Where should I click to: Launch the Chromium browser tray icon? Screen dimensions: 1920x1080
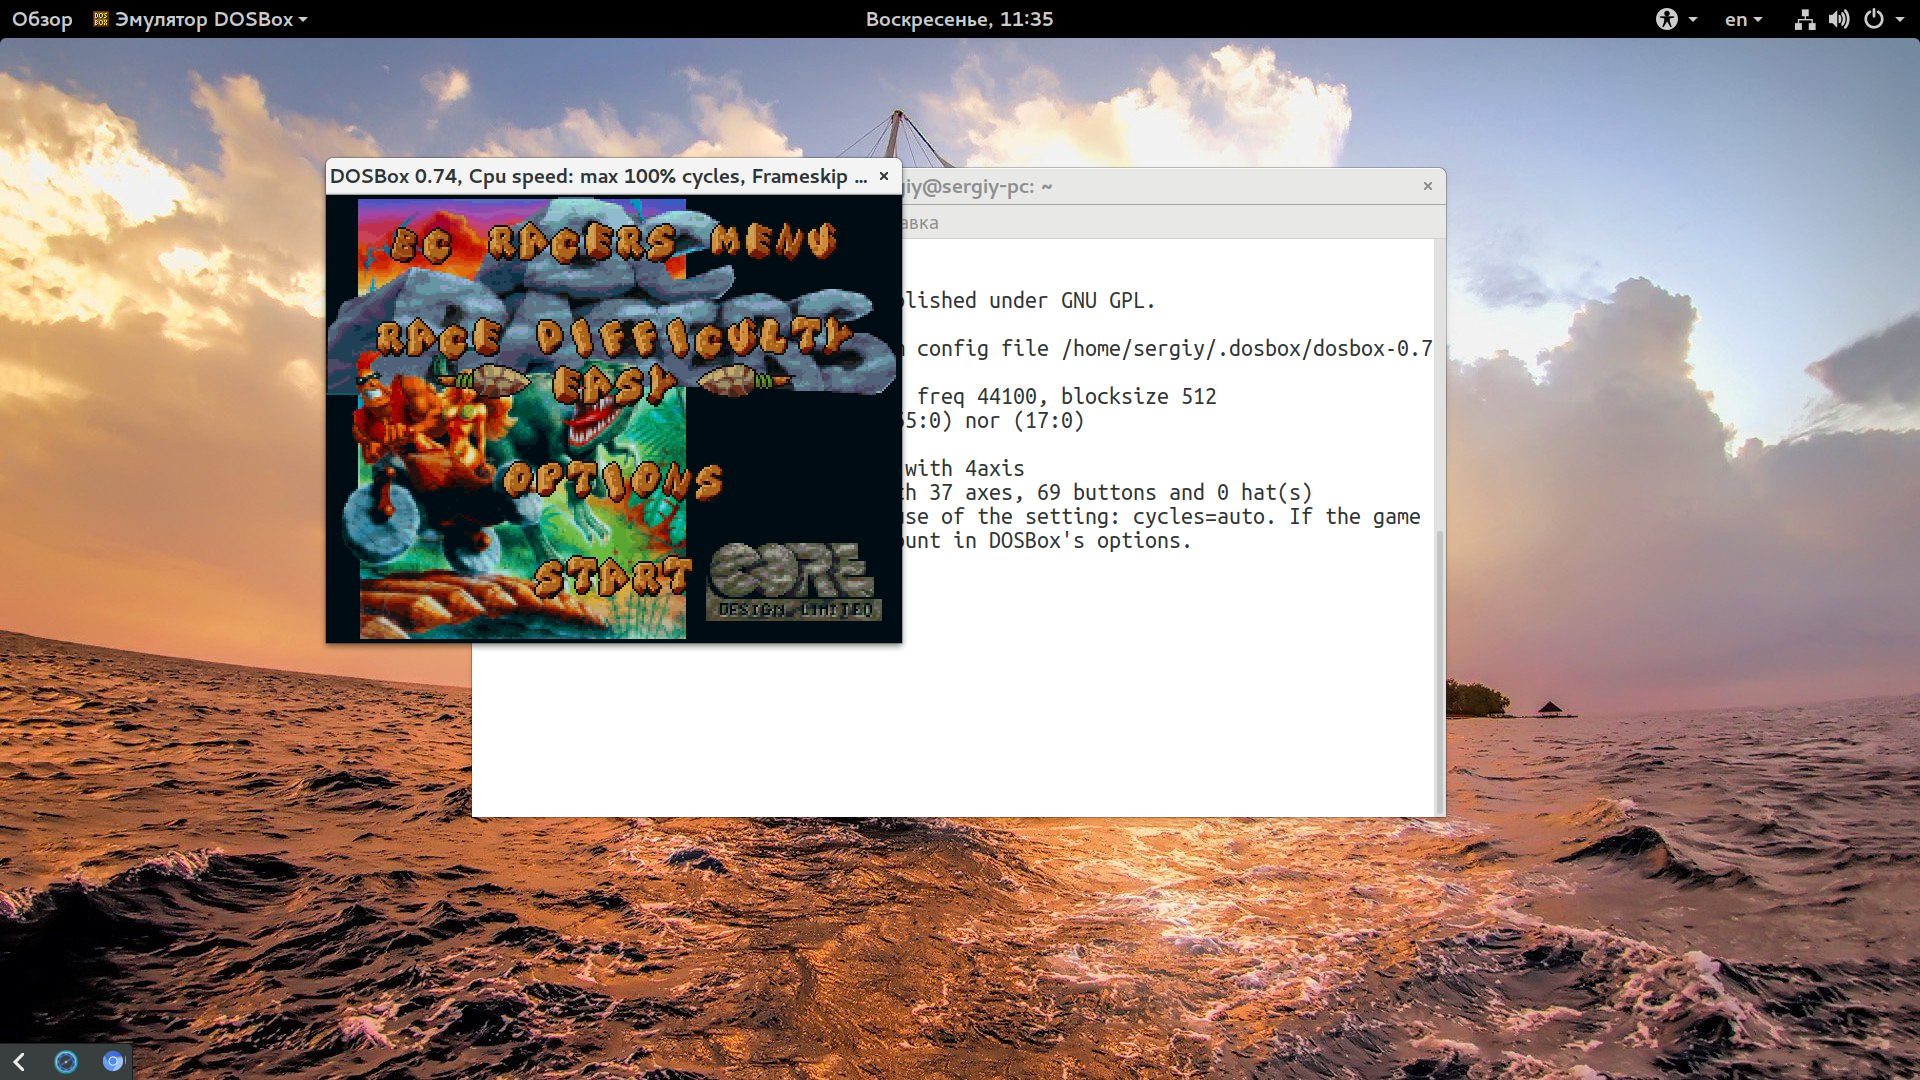tap(113, 1062)
